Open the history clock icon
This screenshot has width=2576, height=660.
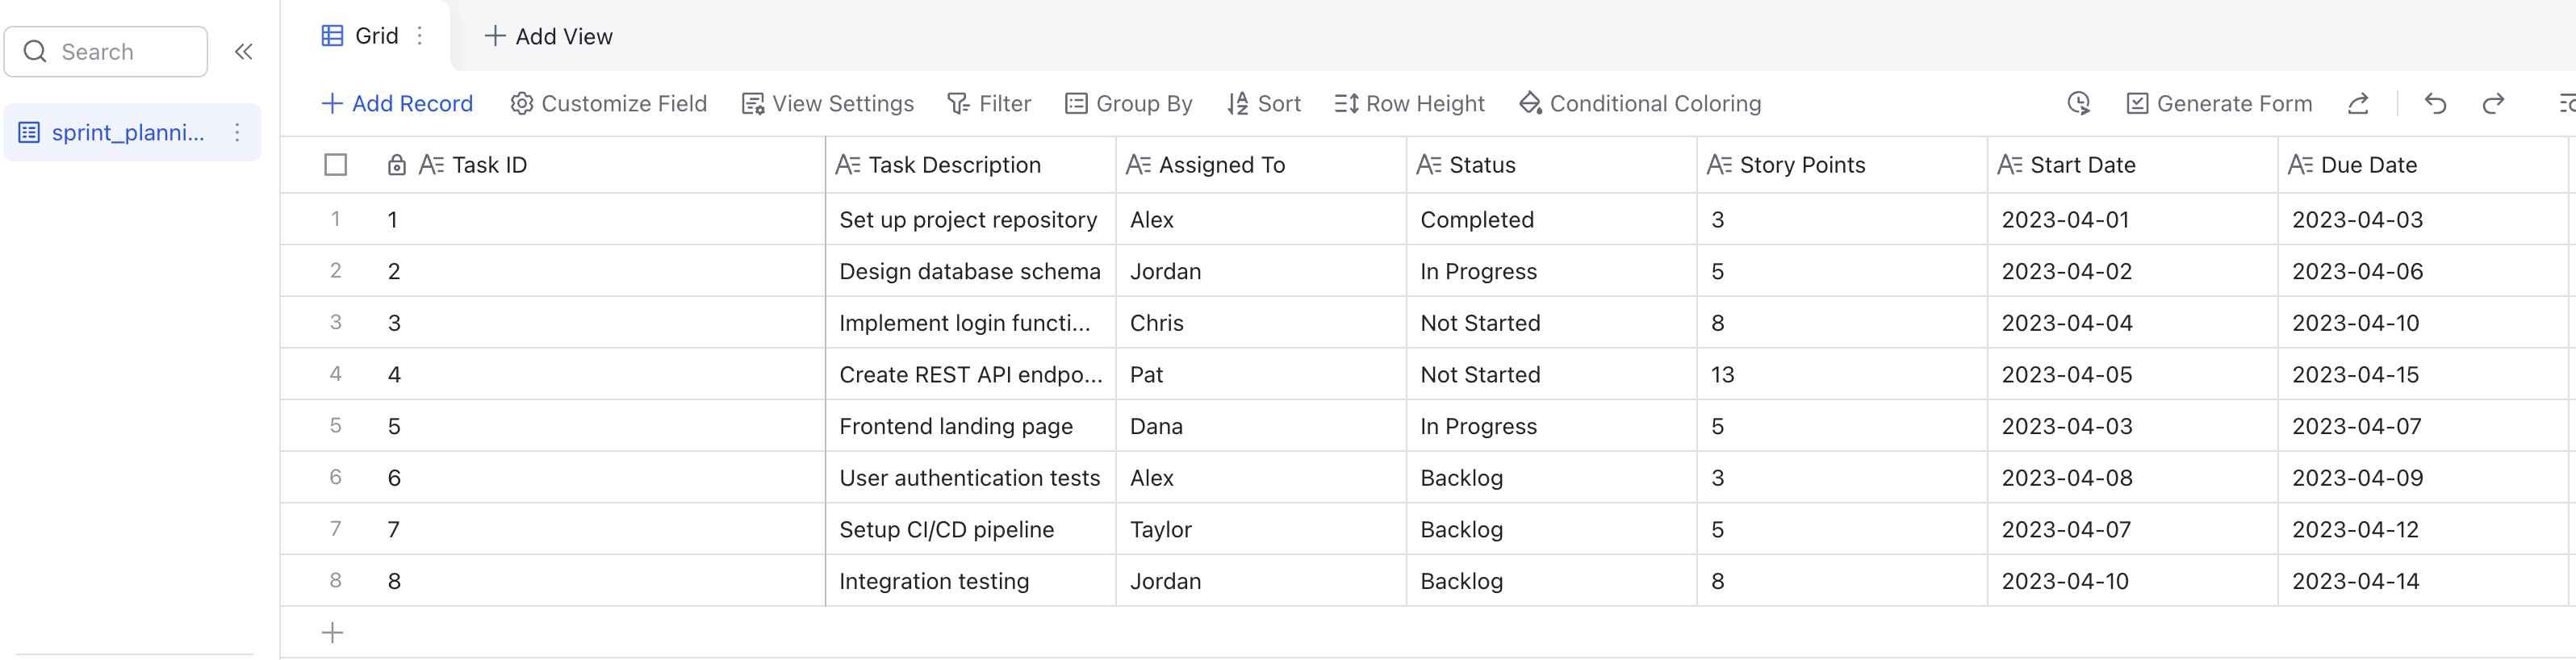point(2078,104)
